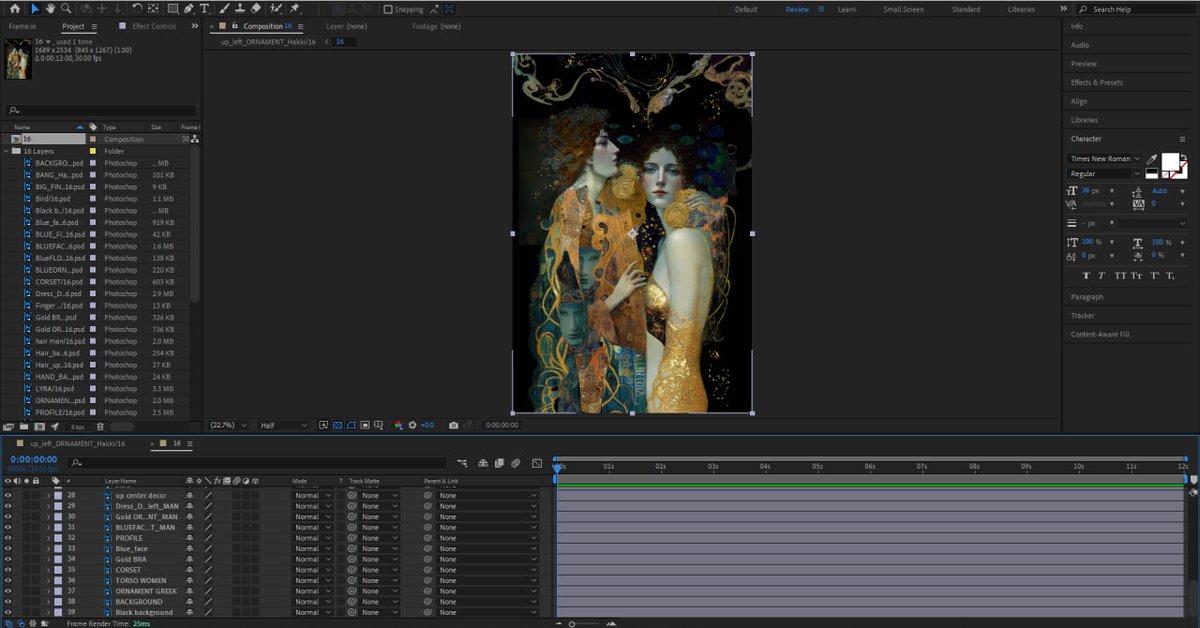Click the Home icon

click(x=15, y=9)
